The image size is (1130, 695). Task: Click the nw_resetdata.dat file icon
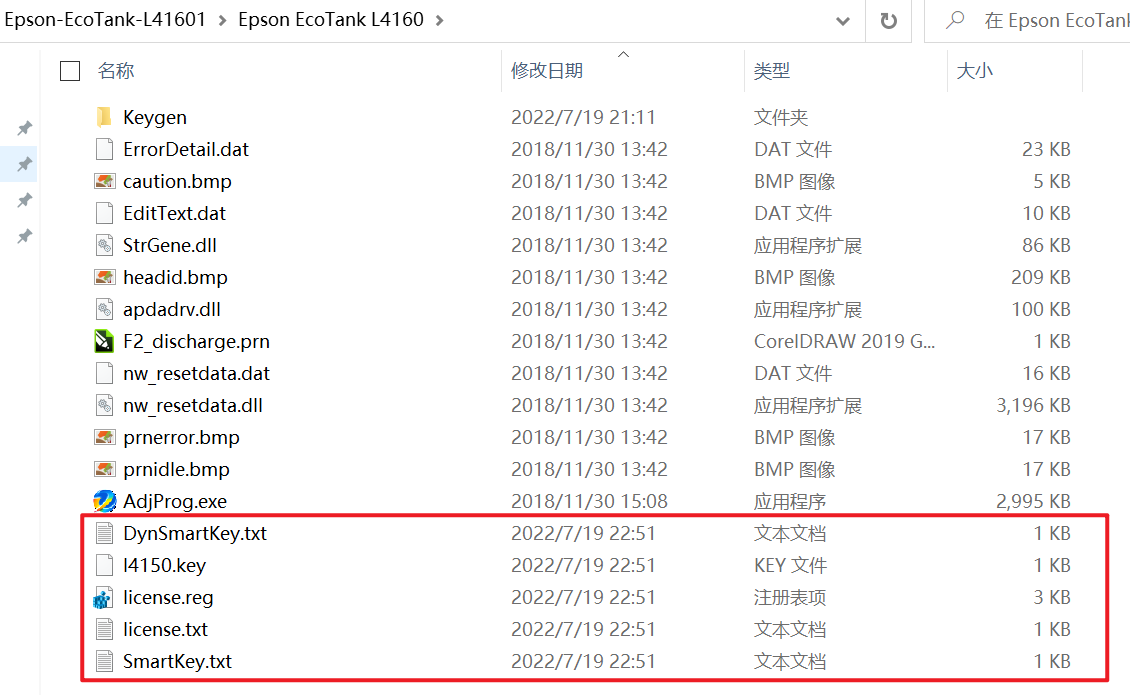tap(104, 373)
